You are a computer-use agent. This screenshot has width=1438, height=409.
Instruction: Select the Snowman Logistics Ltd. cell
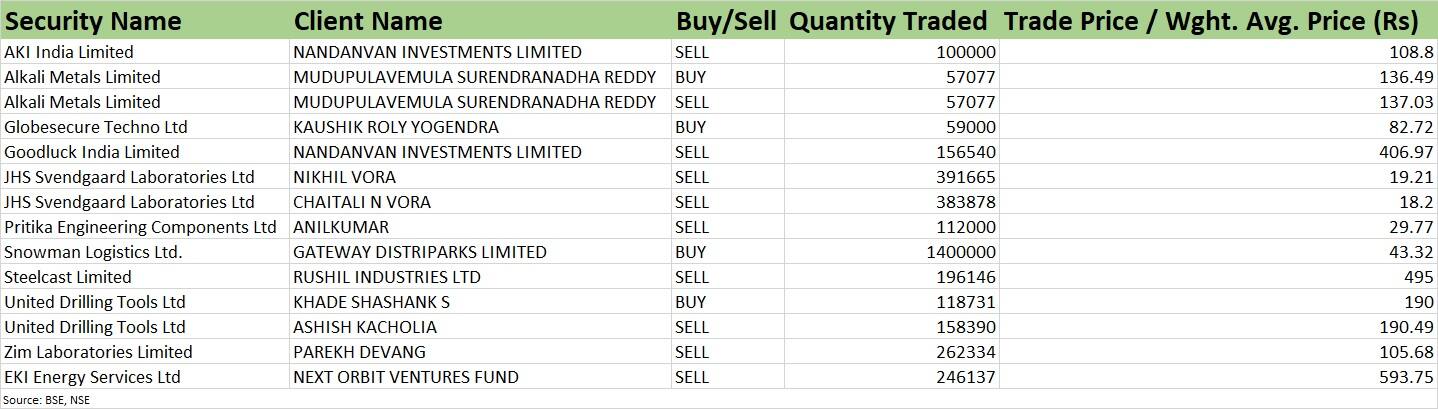pyautogui.click(x=145, y=252)
